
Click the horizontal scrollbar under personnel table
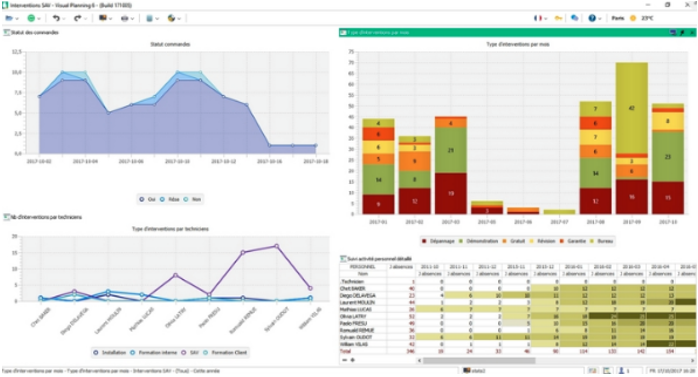pyautogui.click(x=556, y=361)
